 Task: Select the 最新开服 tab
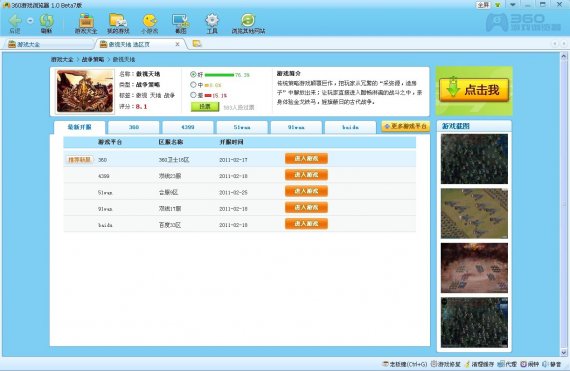point(80,127)
